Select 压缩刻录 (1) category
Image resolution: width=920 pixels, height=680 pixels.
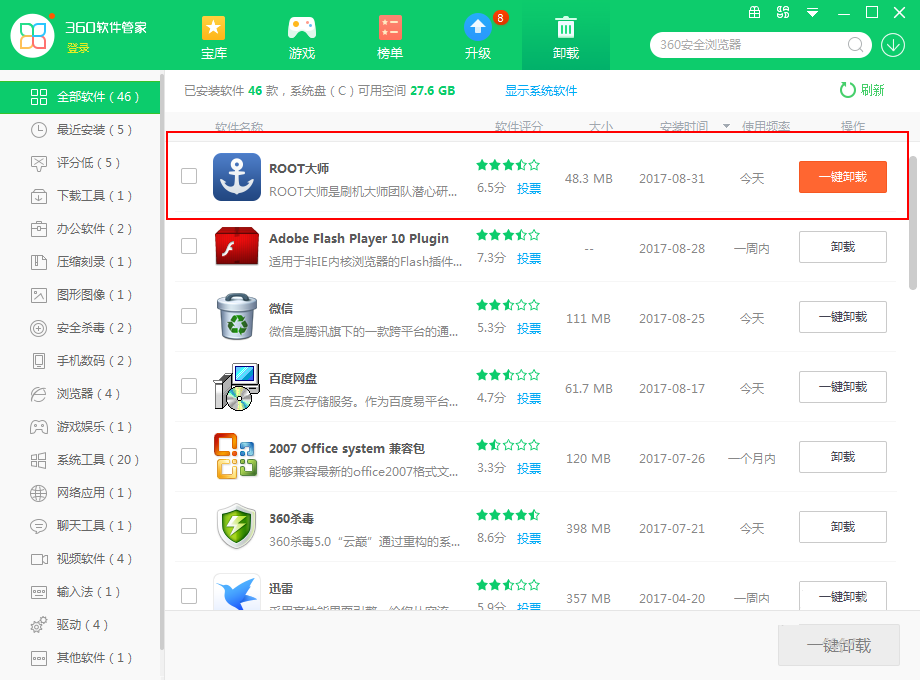click(80, 262)
